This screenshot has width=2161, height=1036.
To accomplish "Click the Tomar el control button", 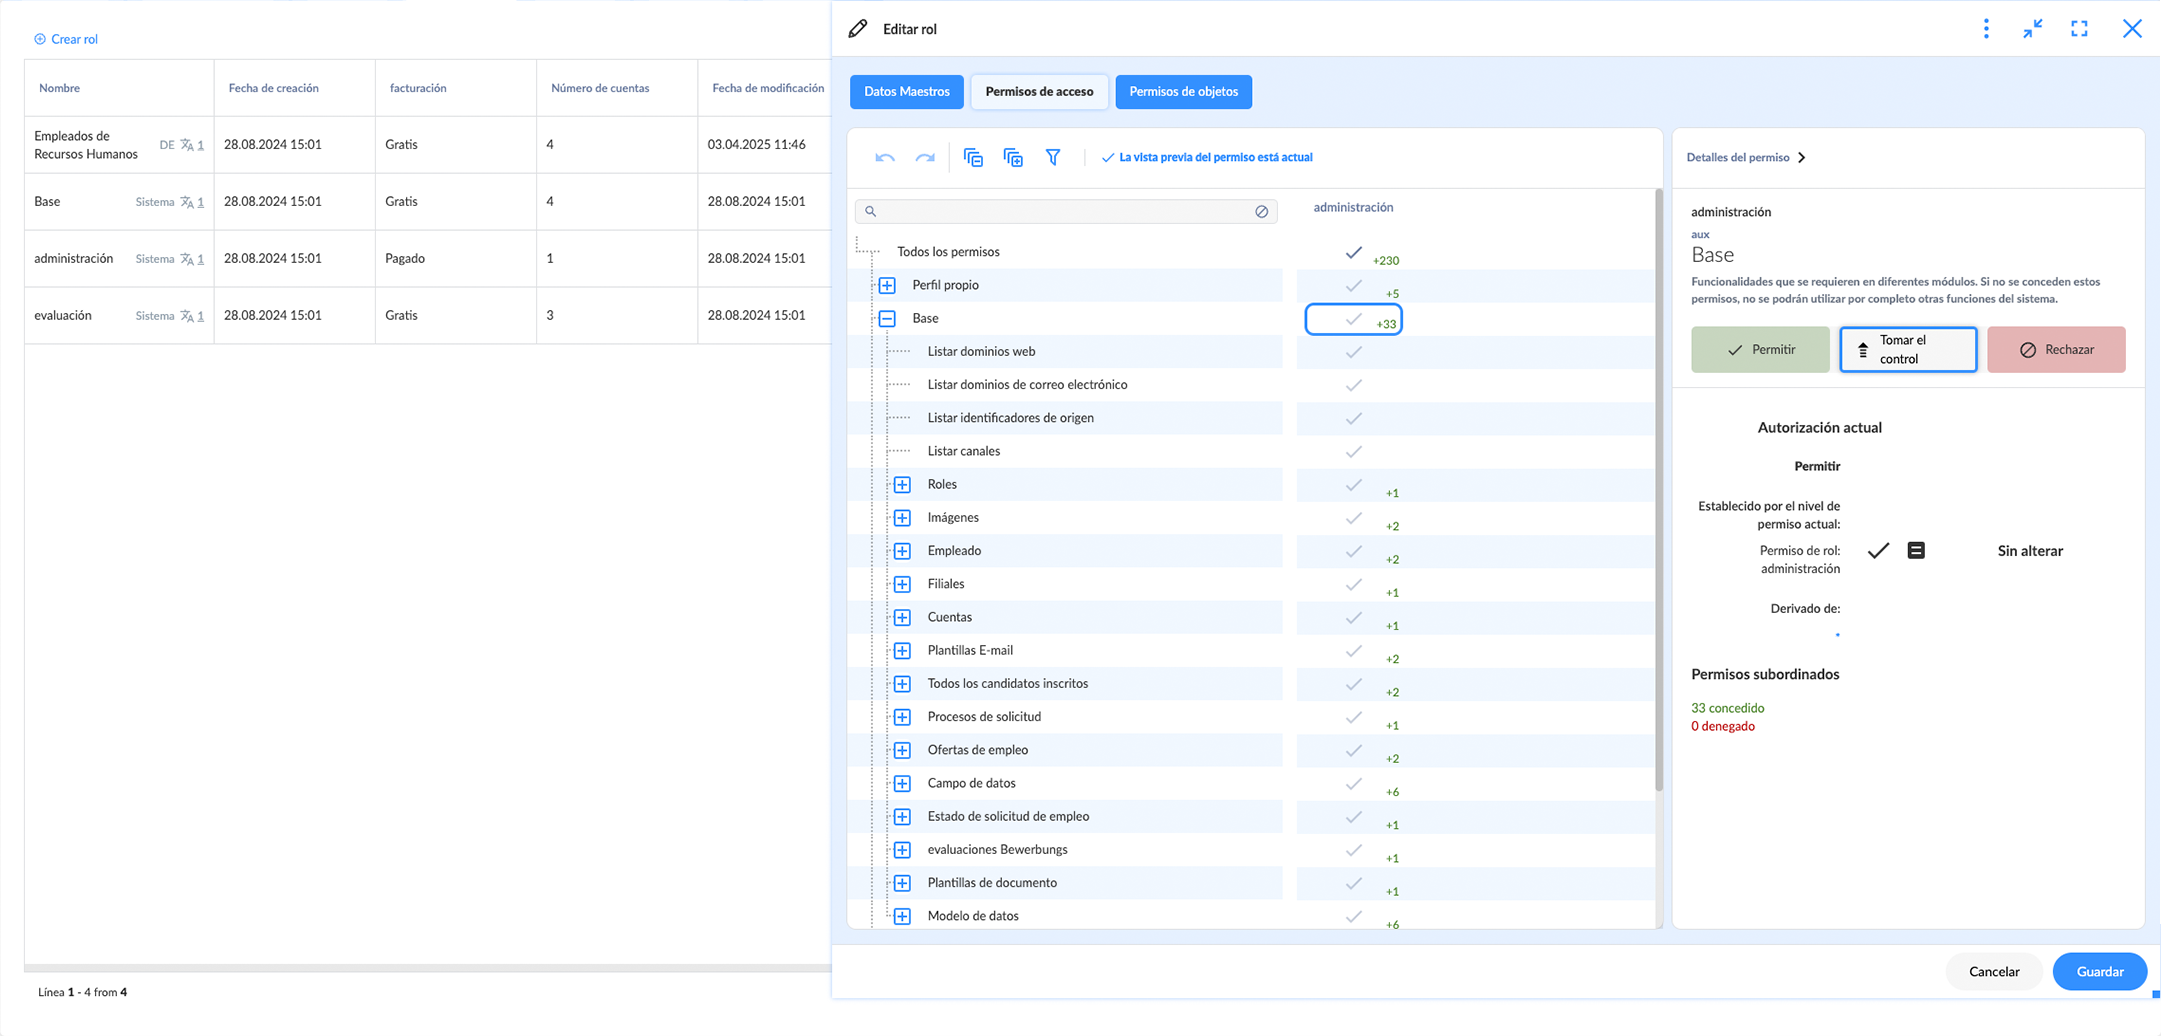I will point(1908,350).
